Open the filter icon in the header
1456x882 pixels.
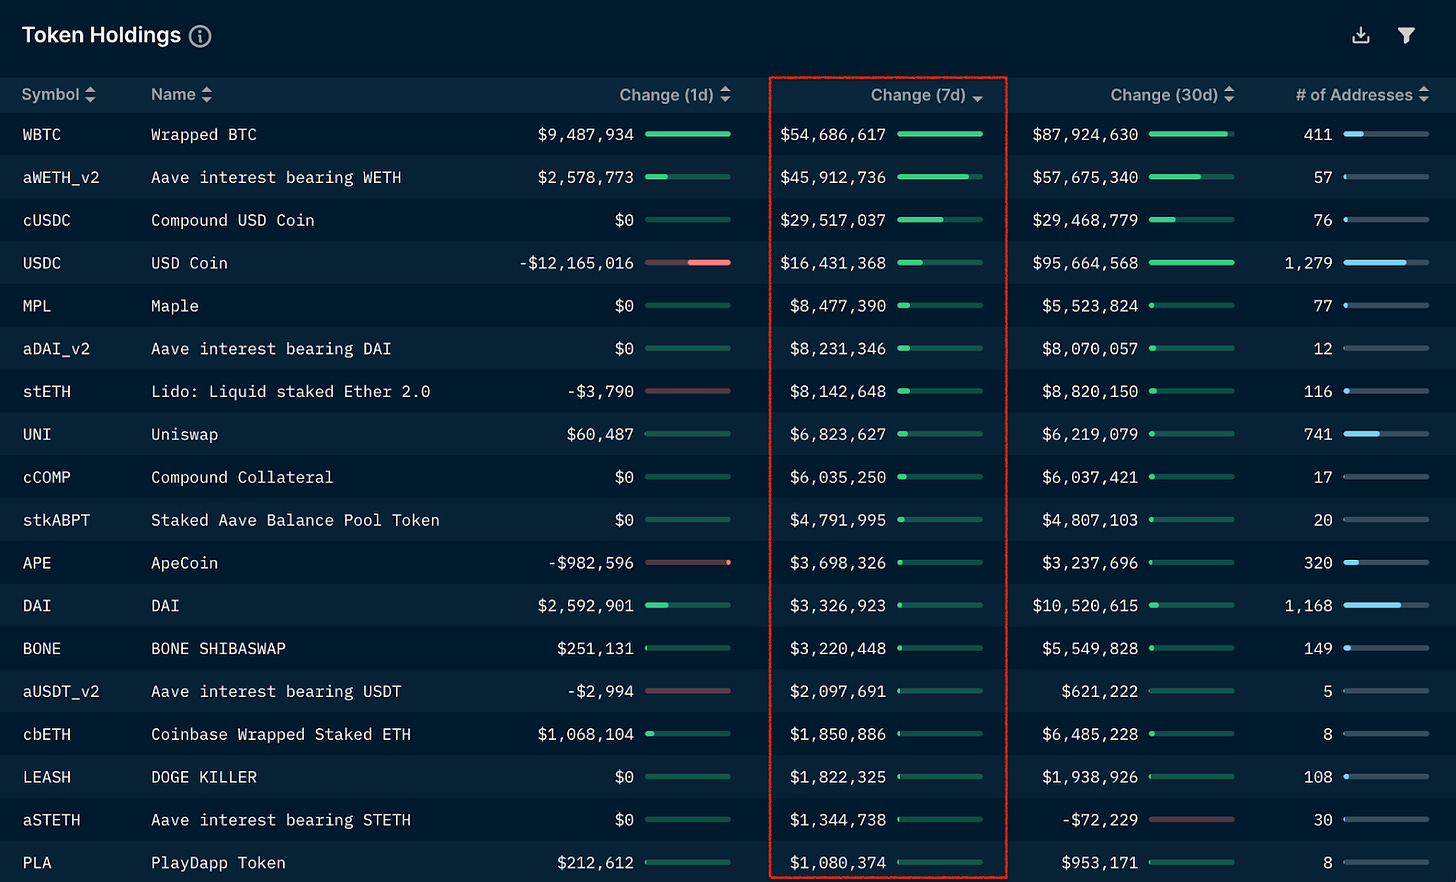[1406, 36]
